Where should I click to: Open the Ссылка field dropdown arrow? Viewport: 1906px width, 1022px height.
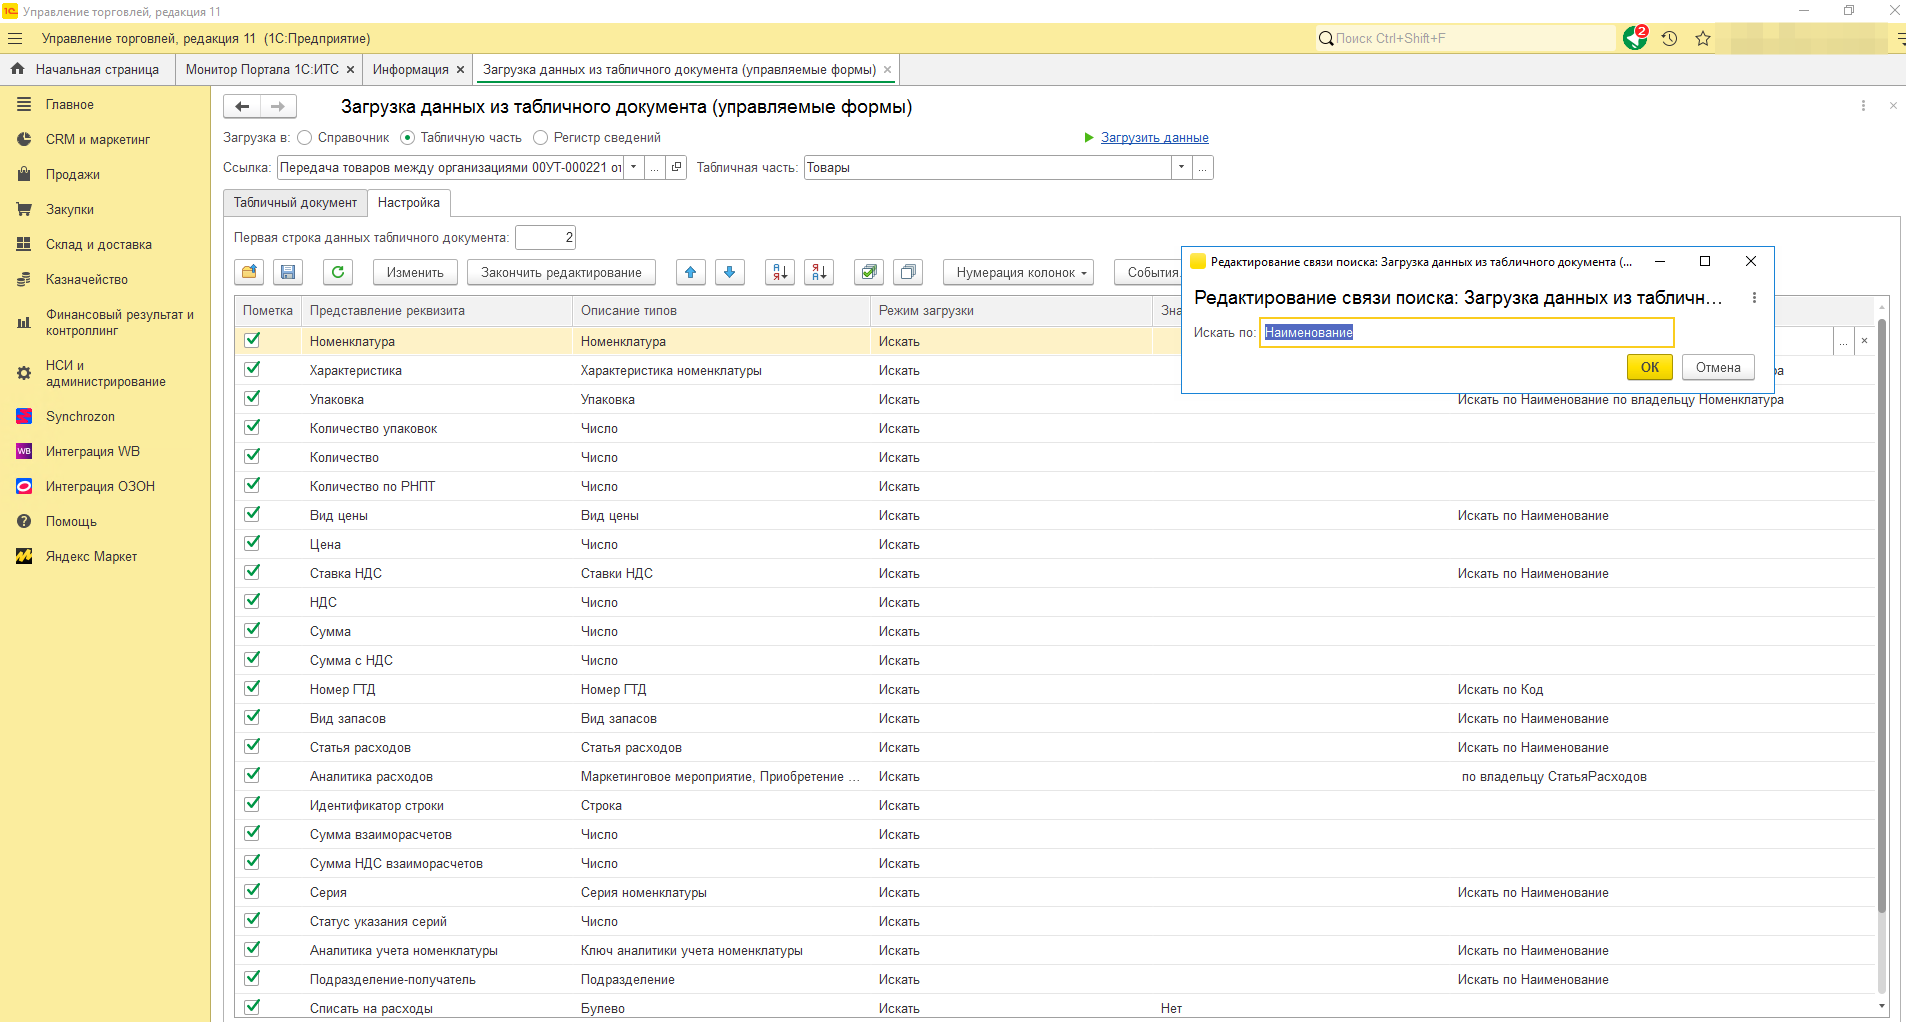[x=634, y=168]
